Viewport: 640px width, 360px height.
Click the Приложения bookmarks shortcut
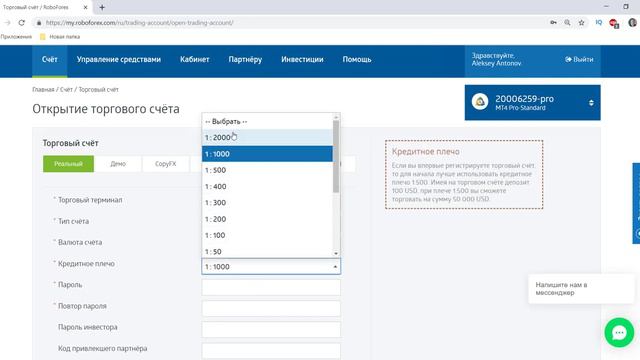(16, 37)
